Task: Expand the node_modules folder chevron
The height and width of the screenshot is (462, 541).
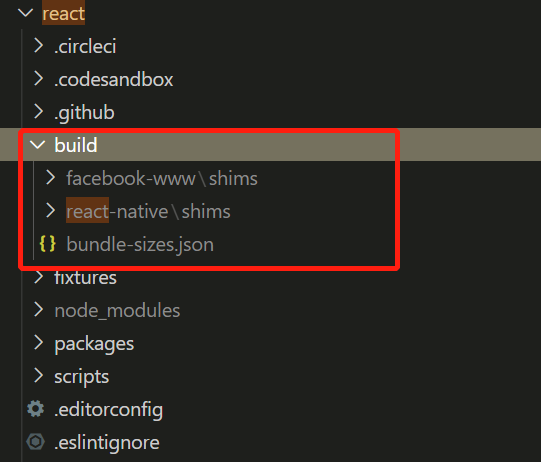Action: click(x=39, y=310)
